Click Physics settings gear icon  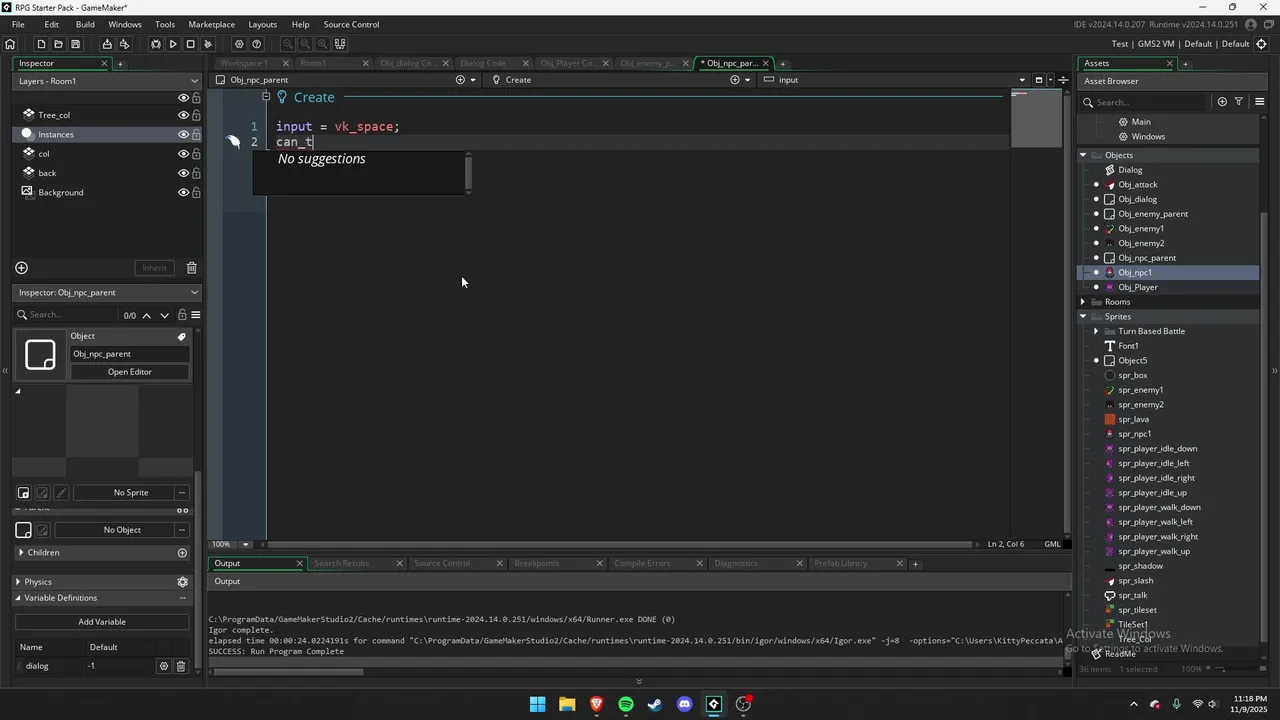tap(182, 582)
